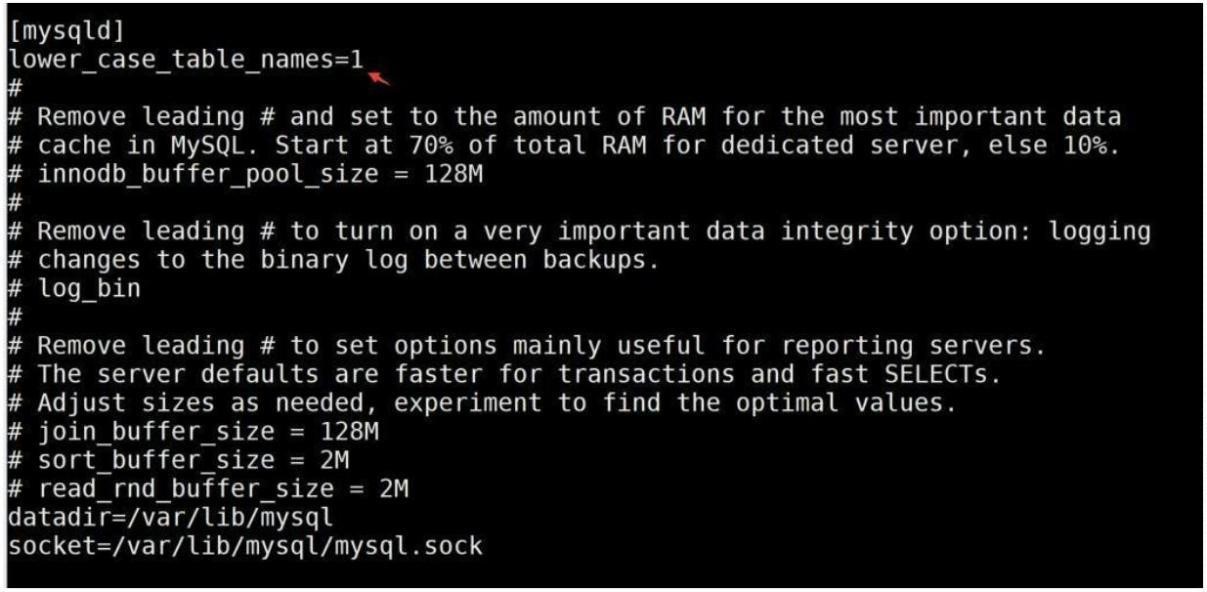
Task: Click the read_rnd_buffer_size = 2M line
Action: (209, 490)
